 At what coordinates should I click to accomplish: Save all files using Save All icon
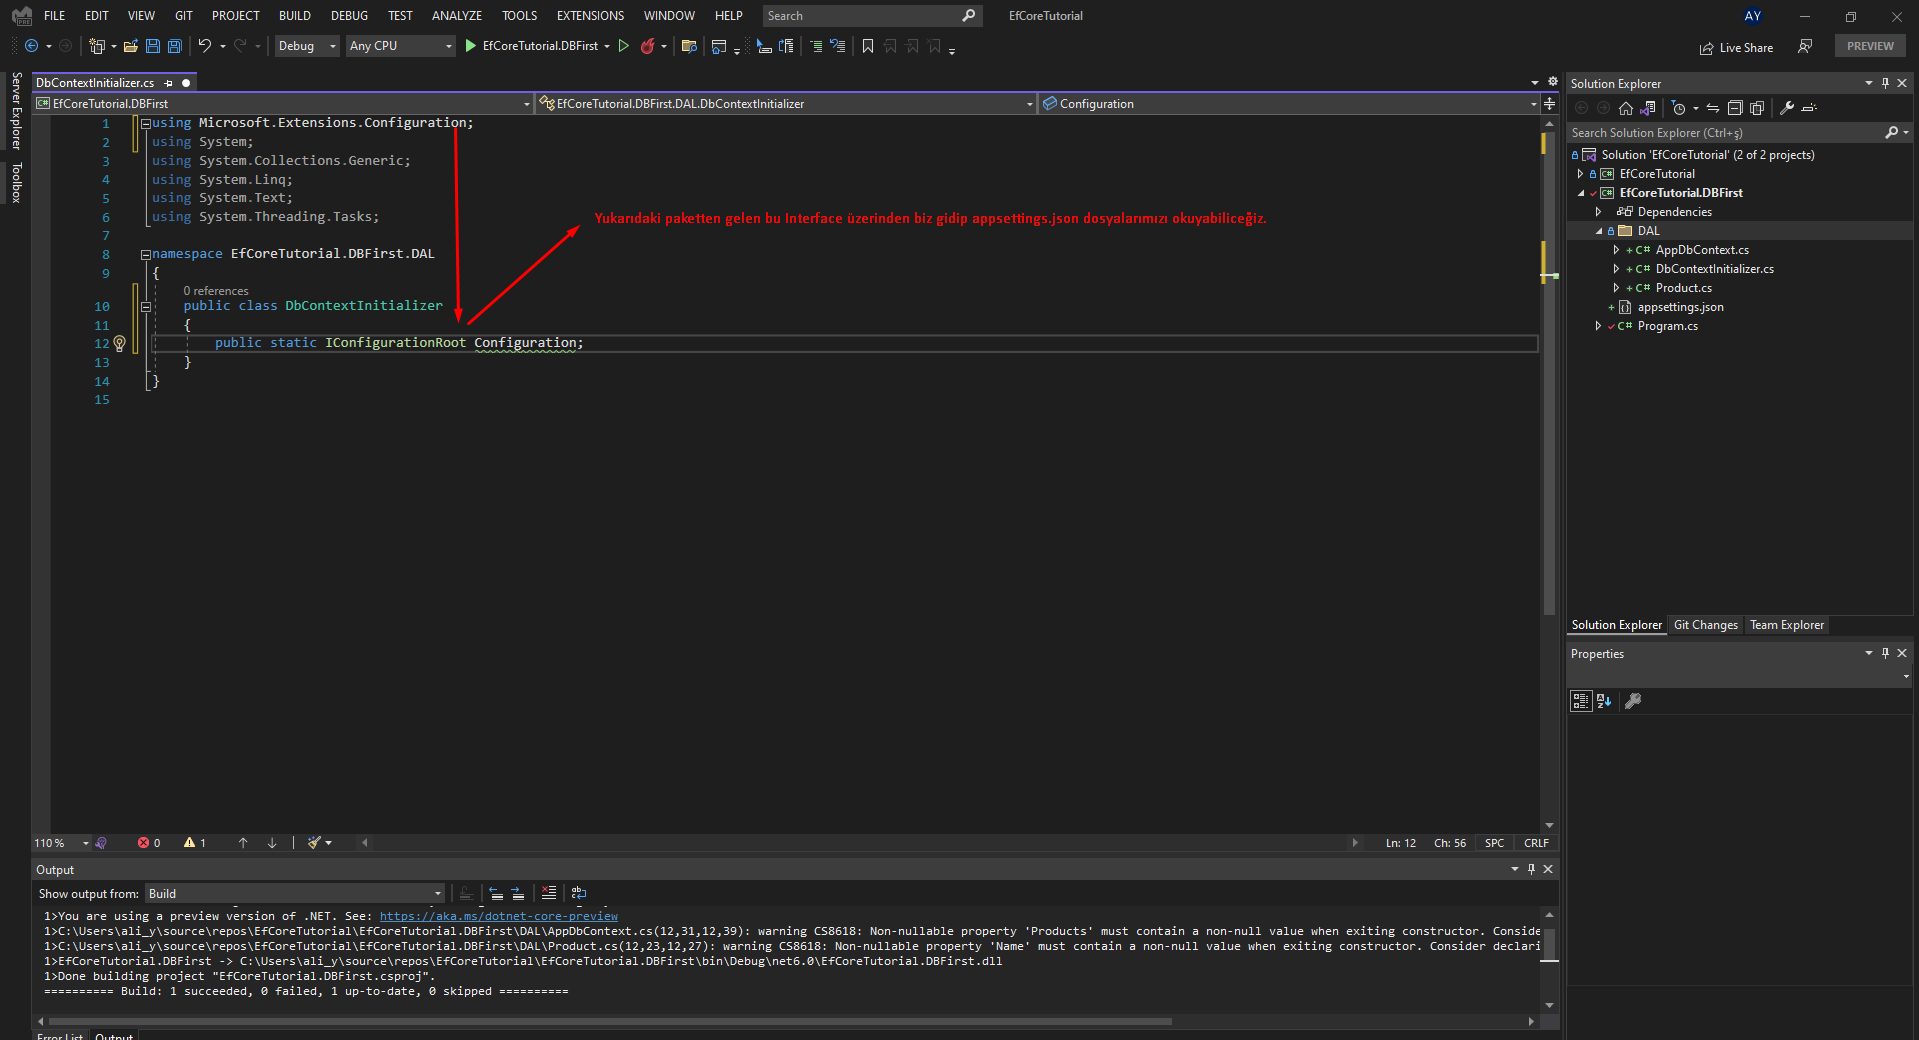pyautogui.click(x=174, y=46)
